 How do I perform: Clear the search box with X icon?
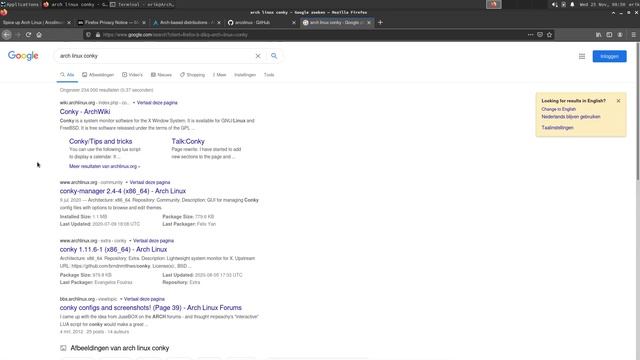[x=258, y=56]
